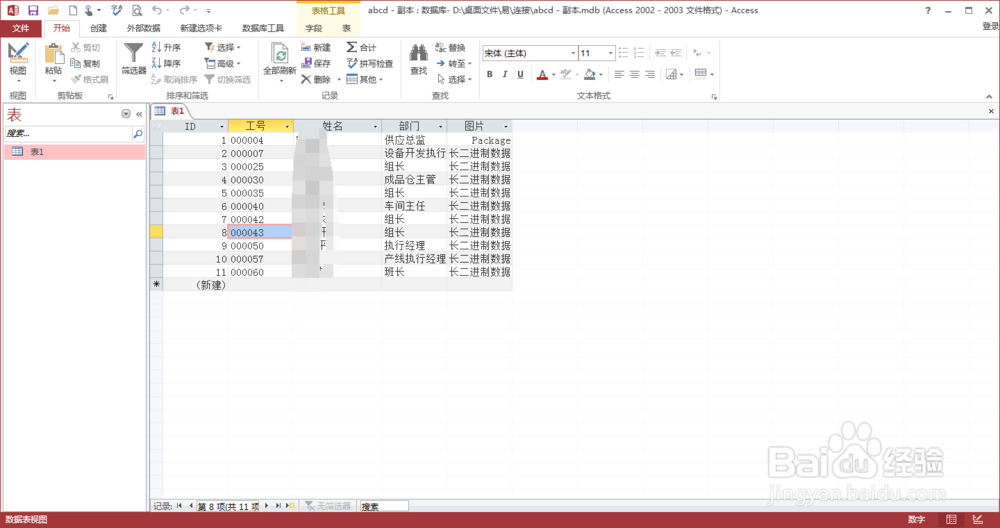Viewport: 1000px width, 528px height.
Task: Open font size 11 combo box
Action: click(597, 53)
